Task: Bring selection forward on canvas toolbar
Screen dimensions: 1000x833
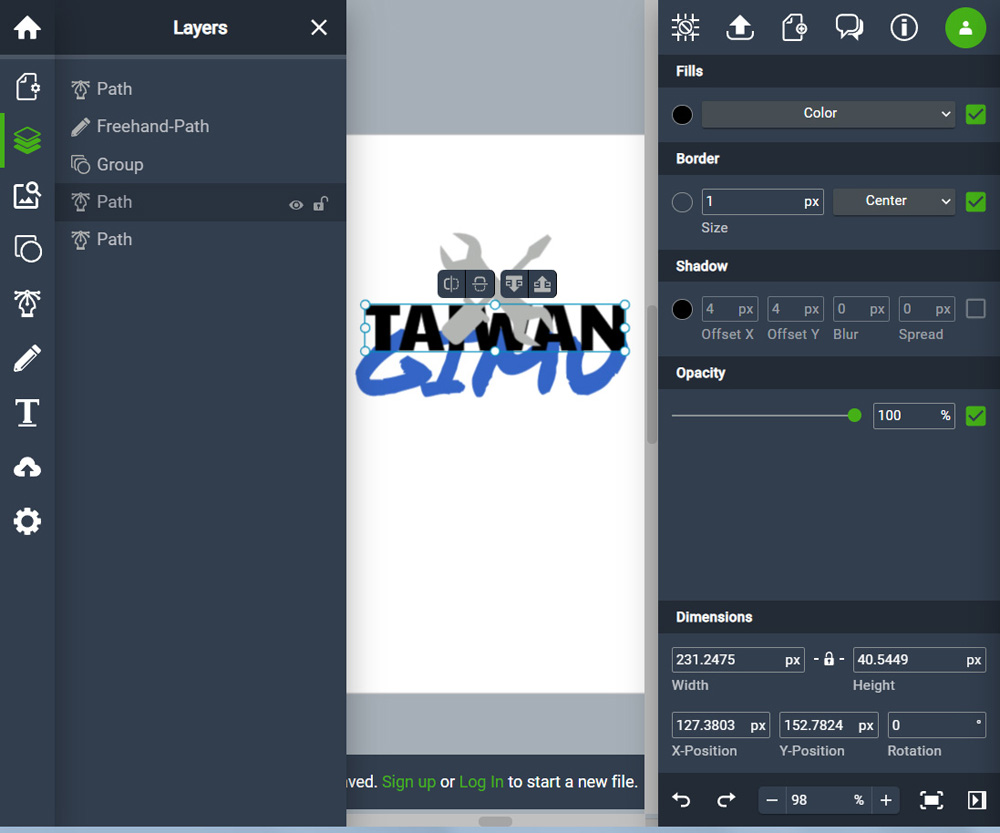Action: [x=543, y=284]
